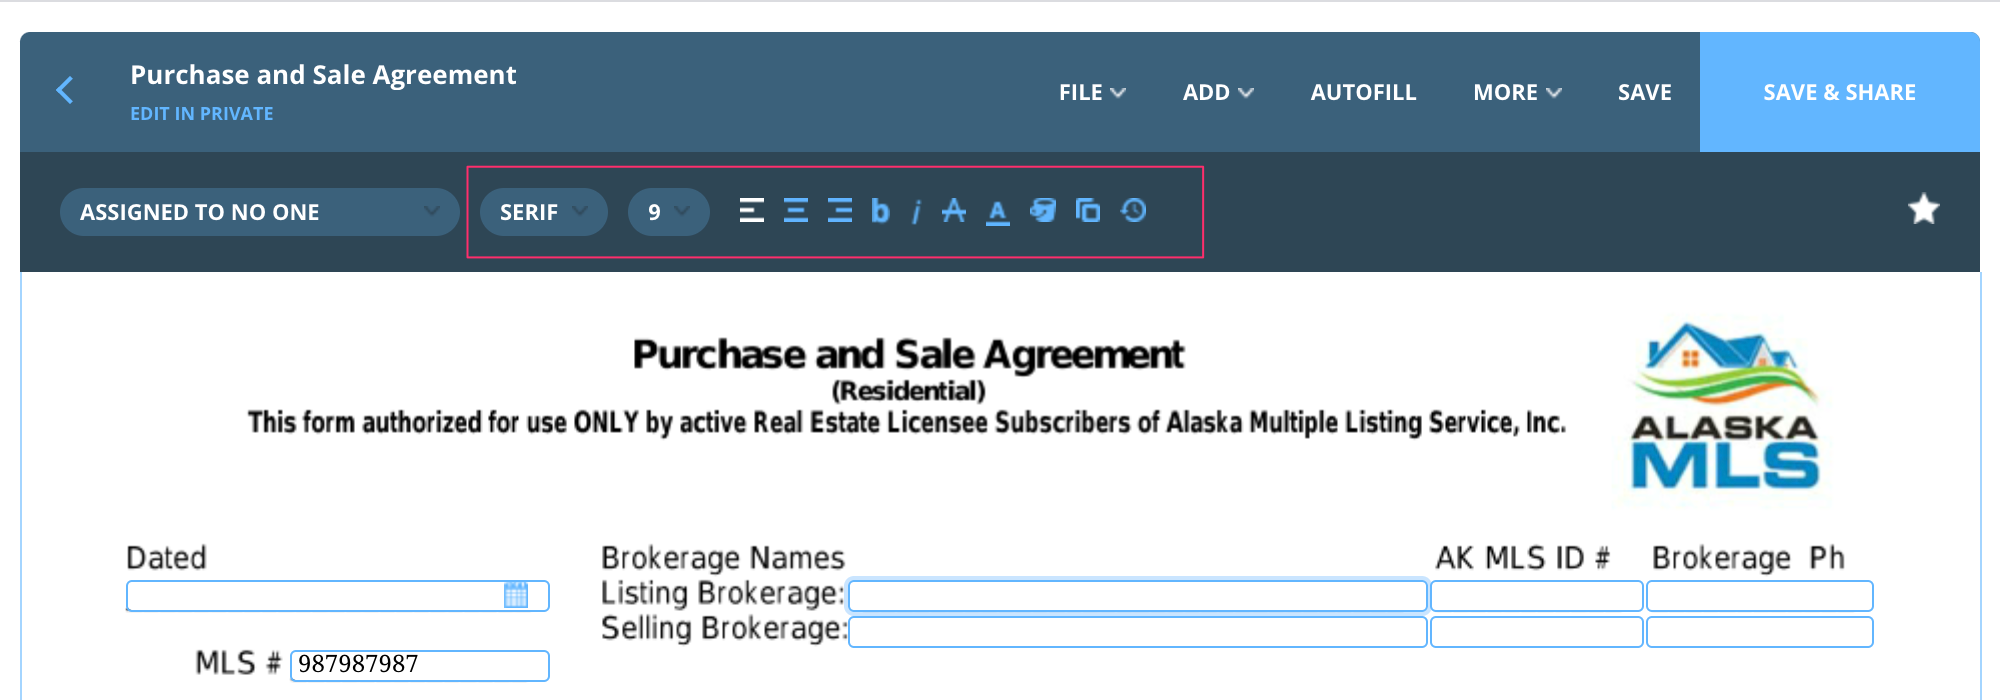Click the SAVE & SHARE button
This screenshot has width=2000, height=700.
tap(1839, 92)
